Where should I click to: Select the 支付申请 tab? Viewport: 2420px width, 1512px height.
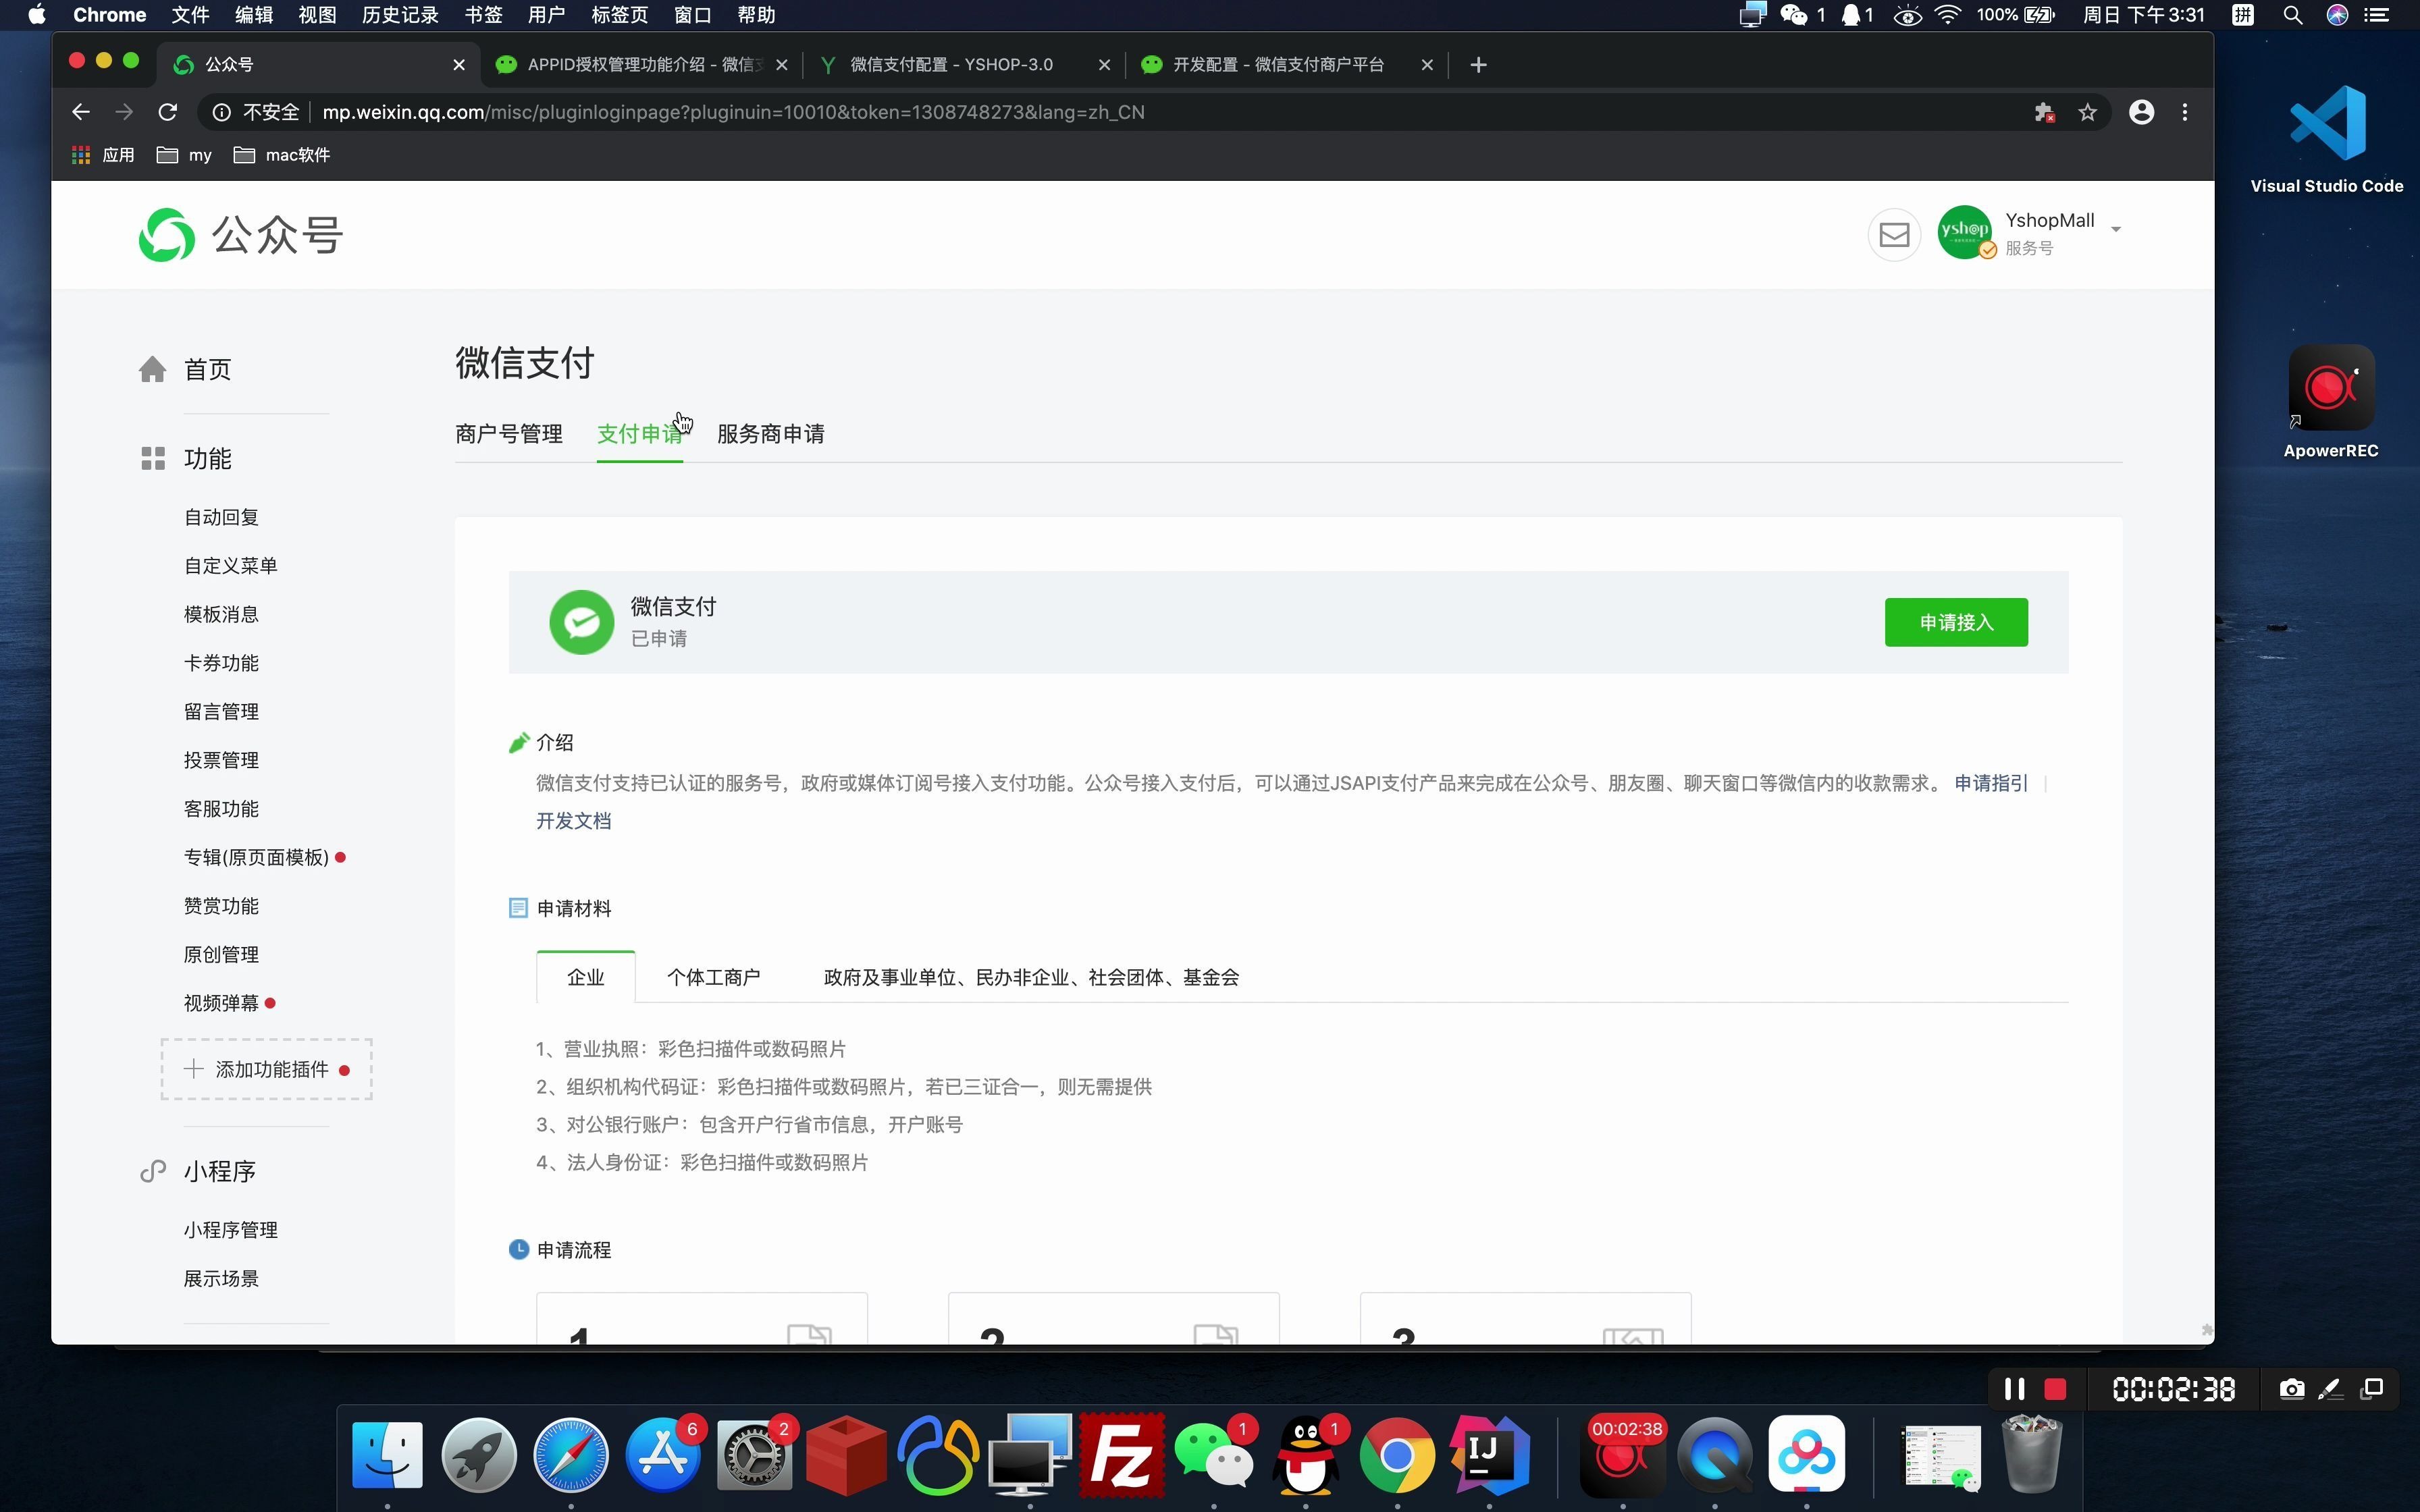tap(639, 433)
